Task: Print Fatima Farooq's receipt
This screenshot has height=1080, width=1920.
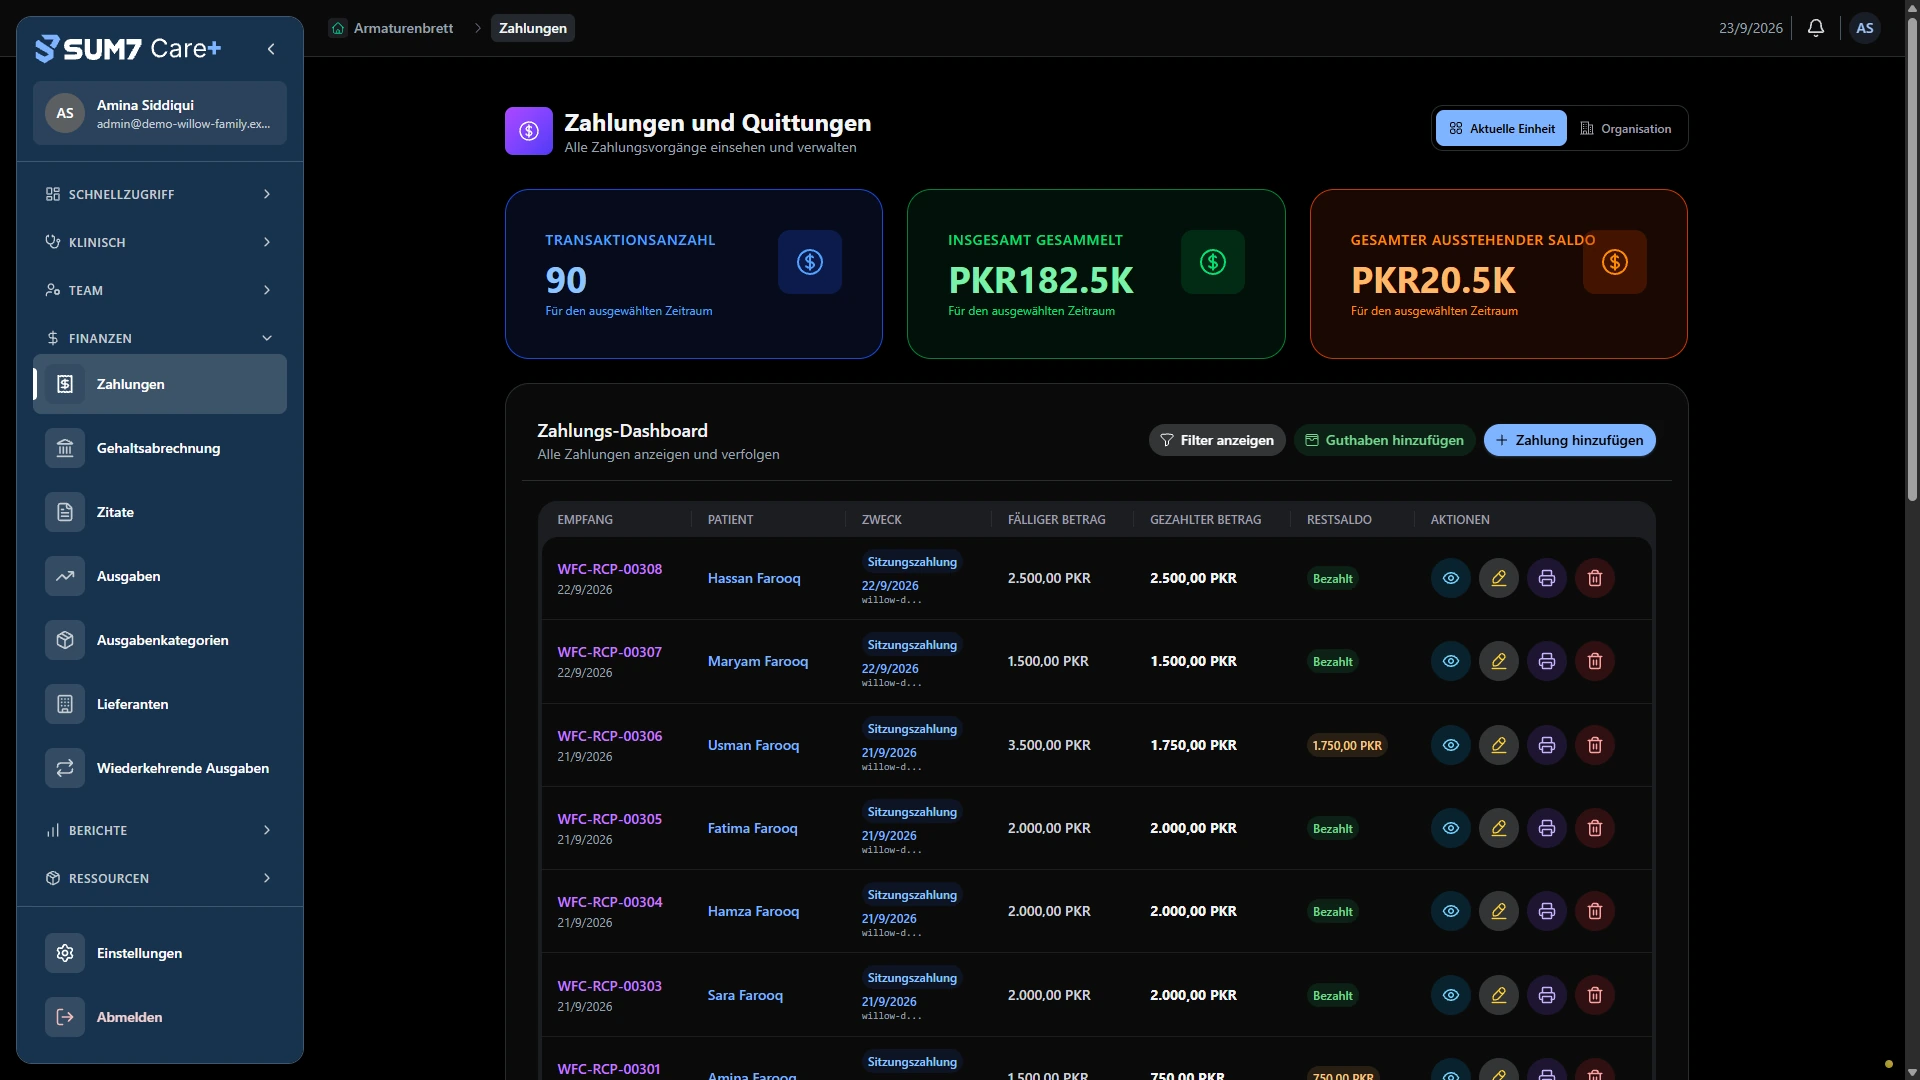Action: 1547,828
